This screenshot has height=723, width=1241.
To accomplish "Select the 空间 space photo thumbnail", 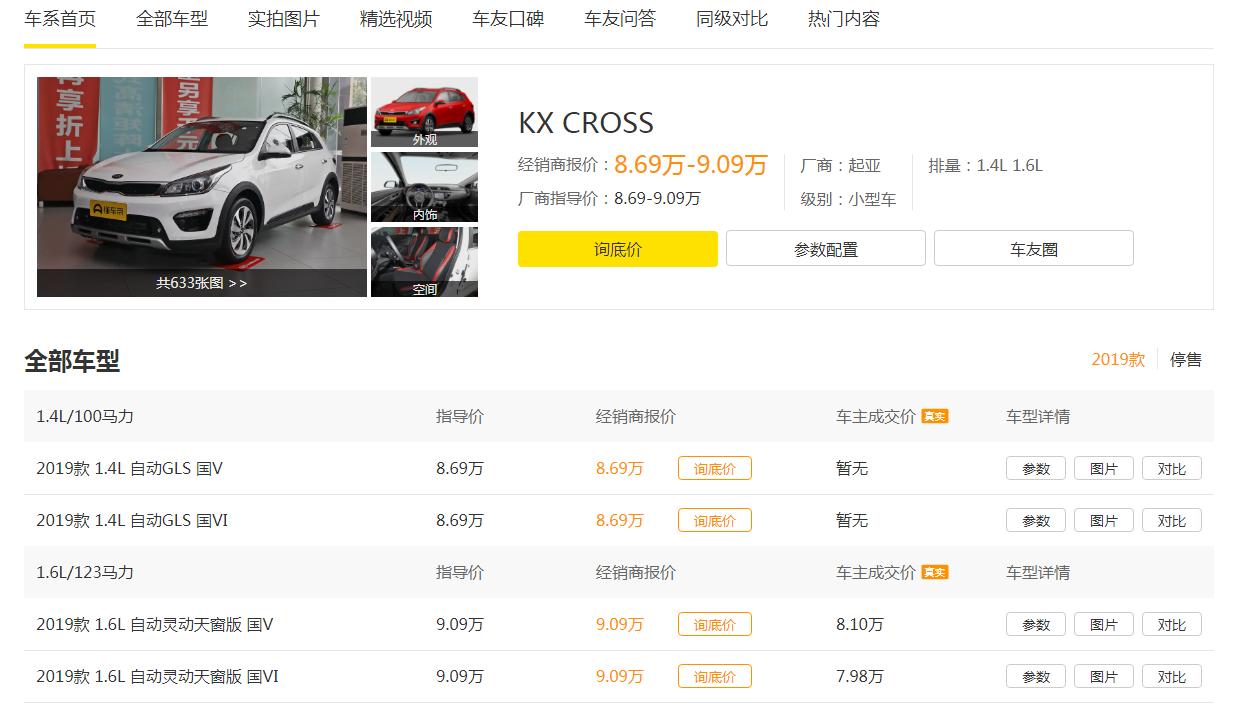I will (424, 261).
